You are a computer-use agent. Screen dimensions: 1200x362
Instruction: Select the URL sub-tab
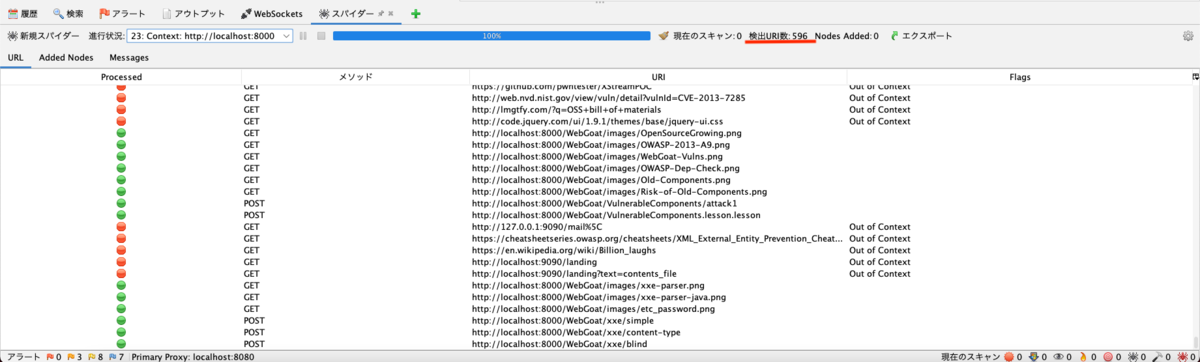coord(16,58)
